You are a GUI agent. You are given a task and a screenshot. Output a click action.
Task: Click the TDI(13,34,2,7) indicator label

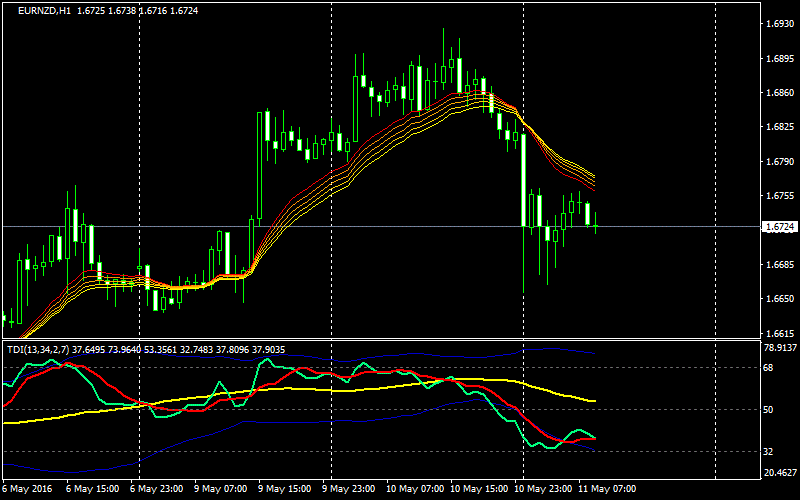[x=38, y=349]
